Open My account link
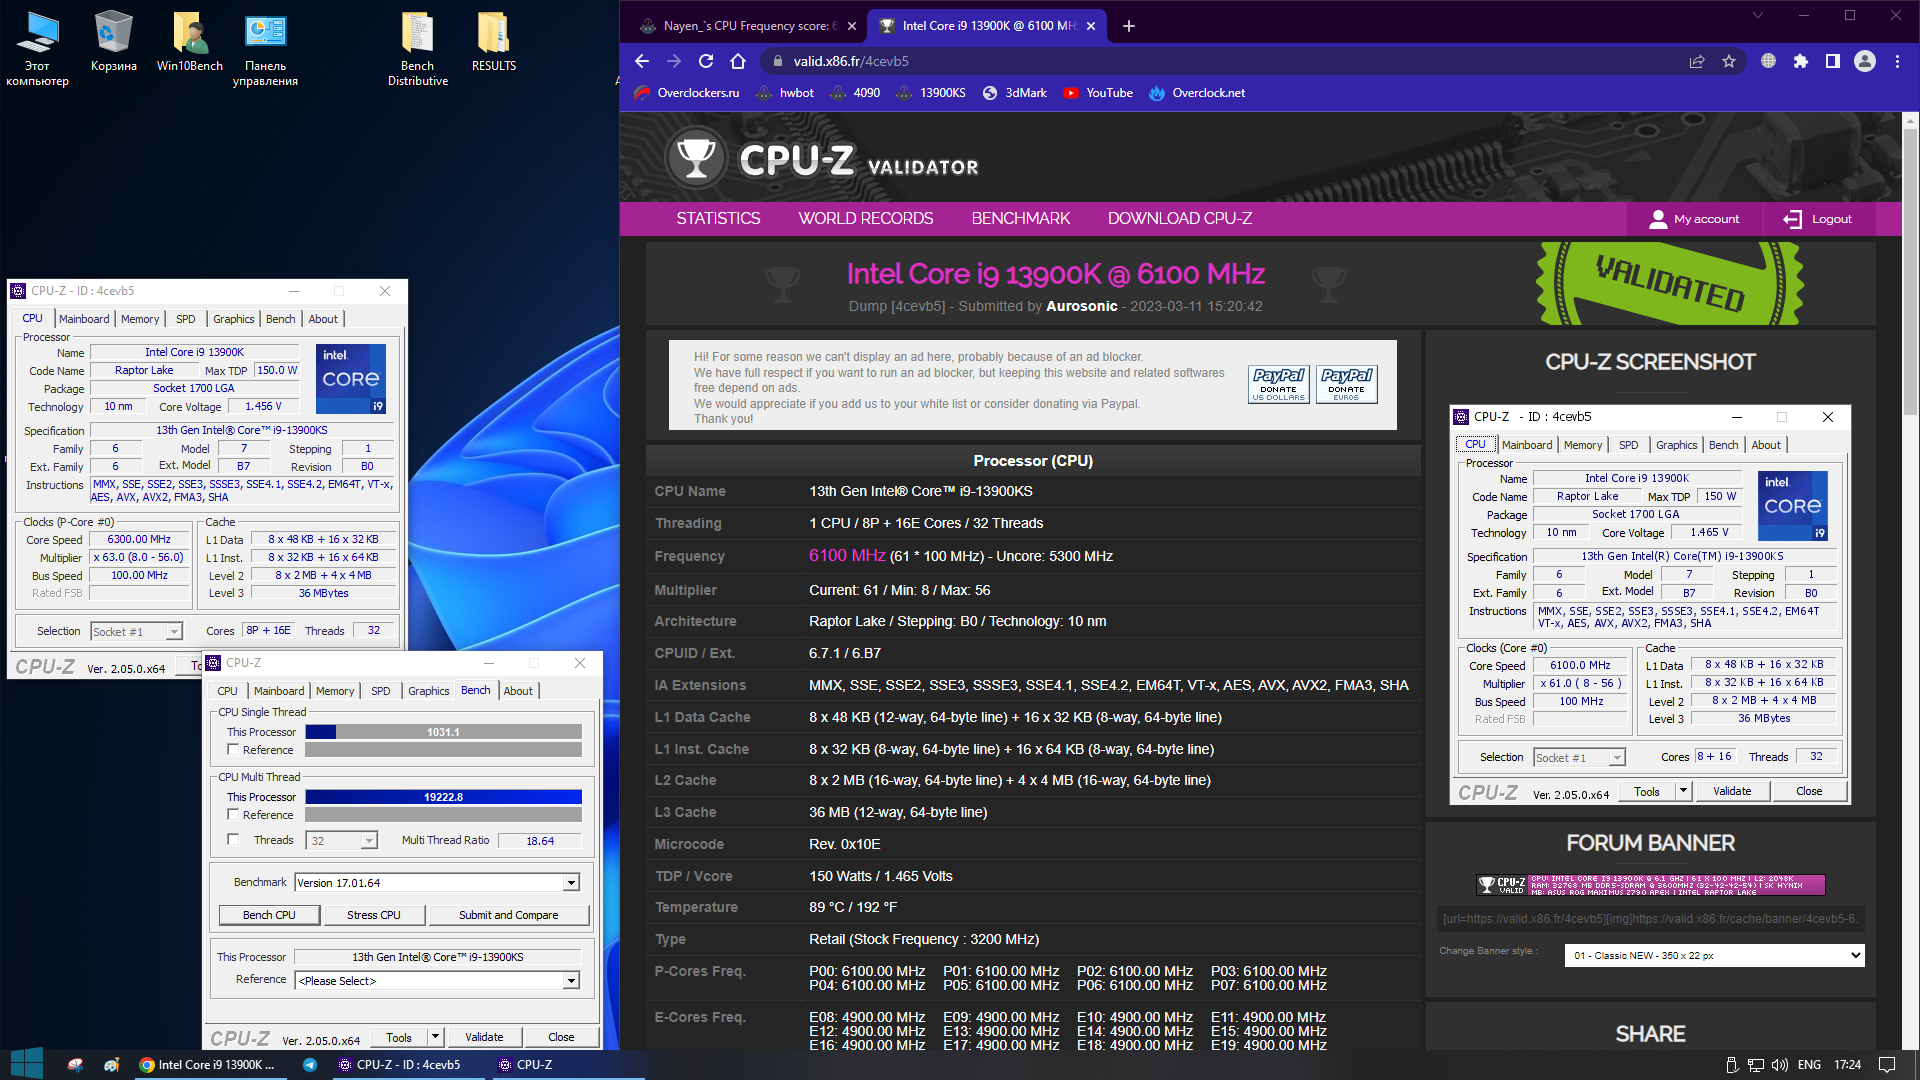 (x=1694, y=219)
